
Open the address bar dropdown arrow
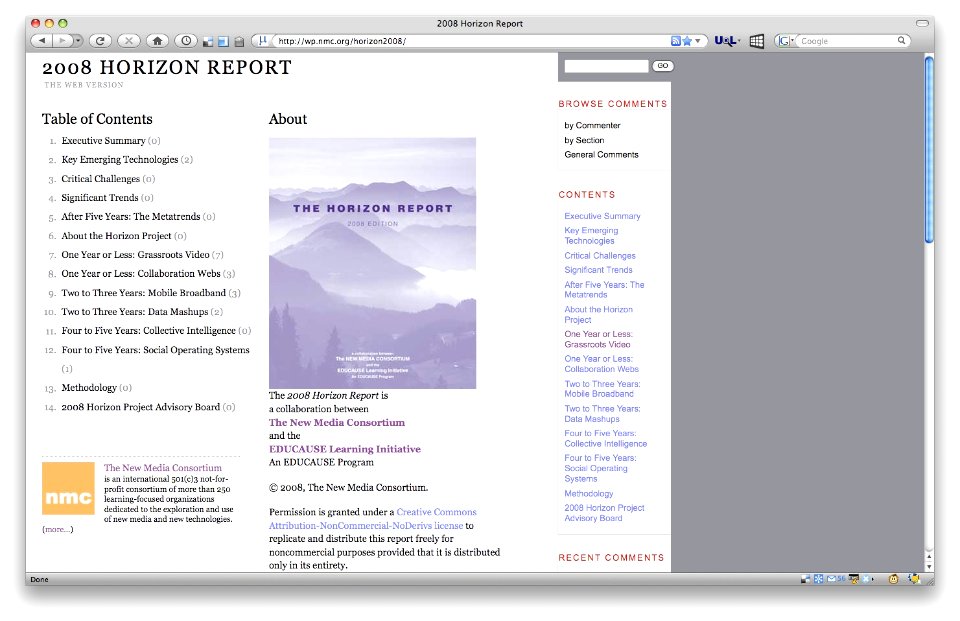(x=697, y=41)
